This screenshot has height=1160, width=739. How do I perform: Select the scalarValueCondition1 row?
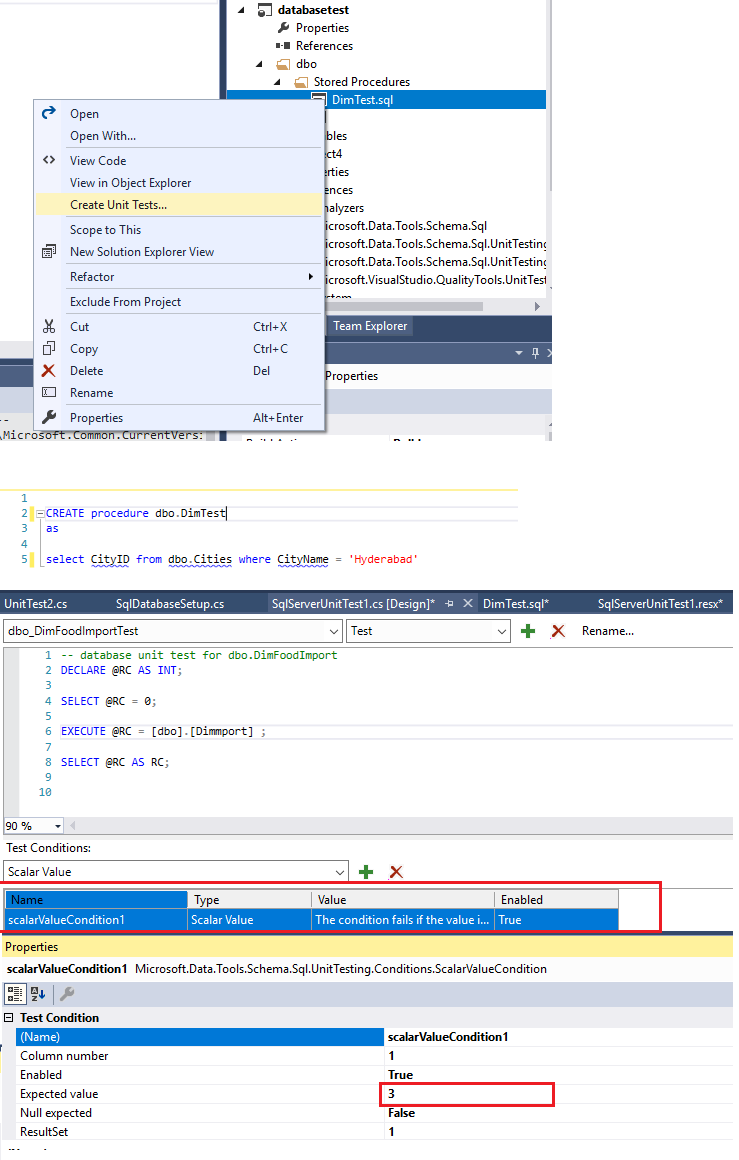click(x=311, y=920)
